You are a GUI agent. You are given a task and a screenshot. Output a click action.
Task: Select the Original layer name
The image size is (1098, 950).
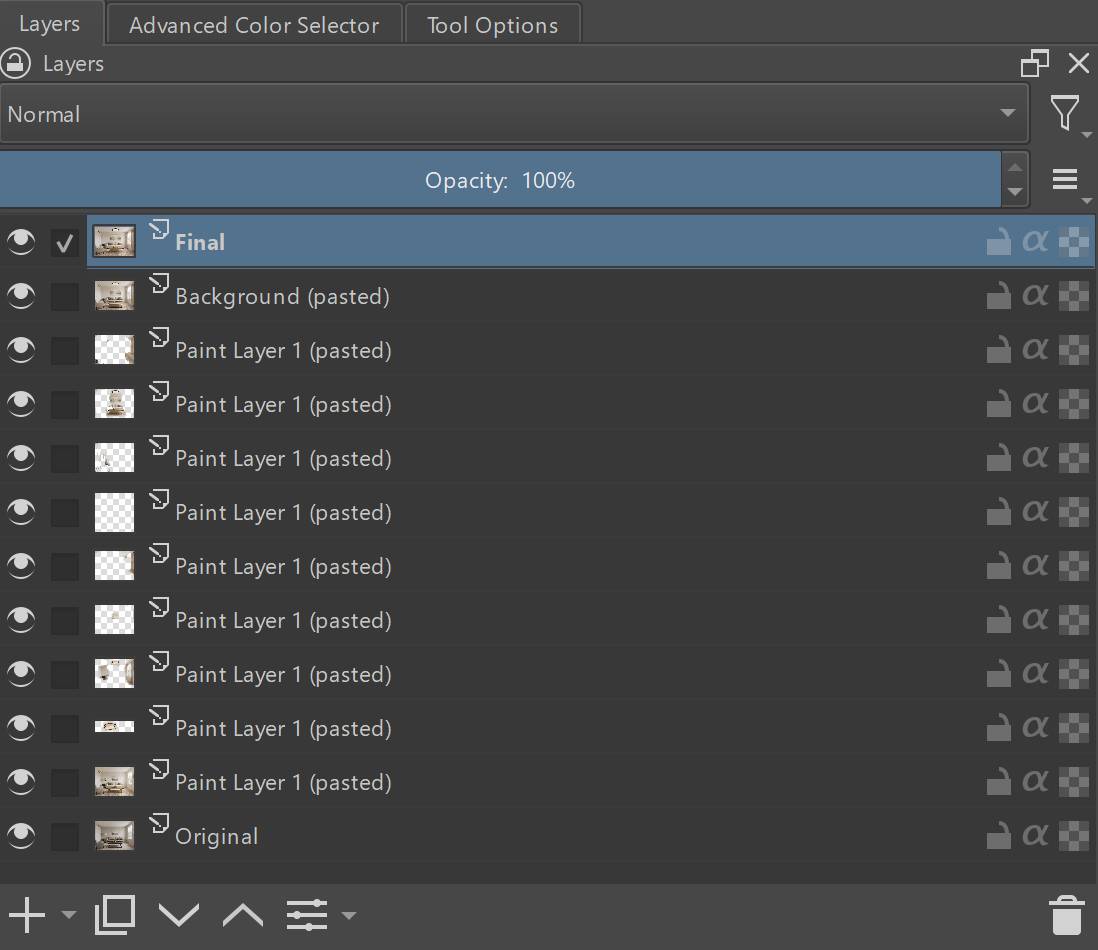point(216,837)
